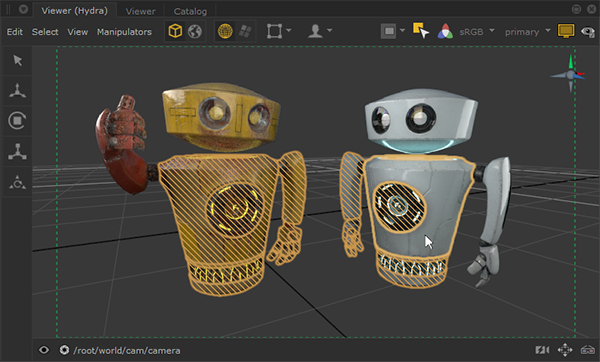Open the Manipulators menu
Viewport: 600px width, 362px height.
[124, 32]
